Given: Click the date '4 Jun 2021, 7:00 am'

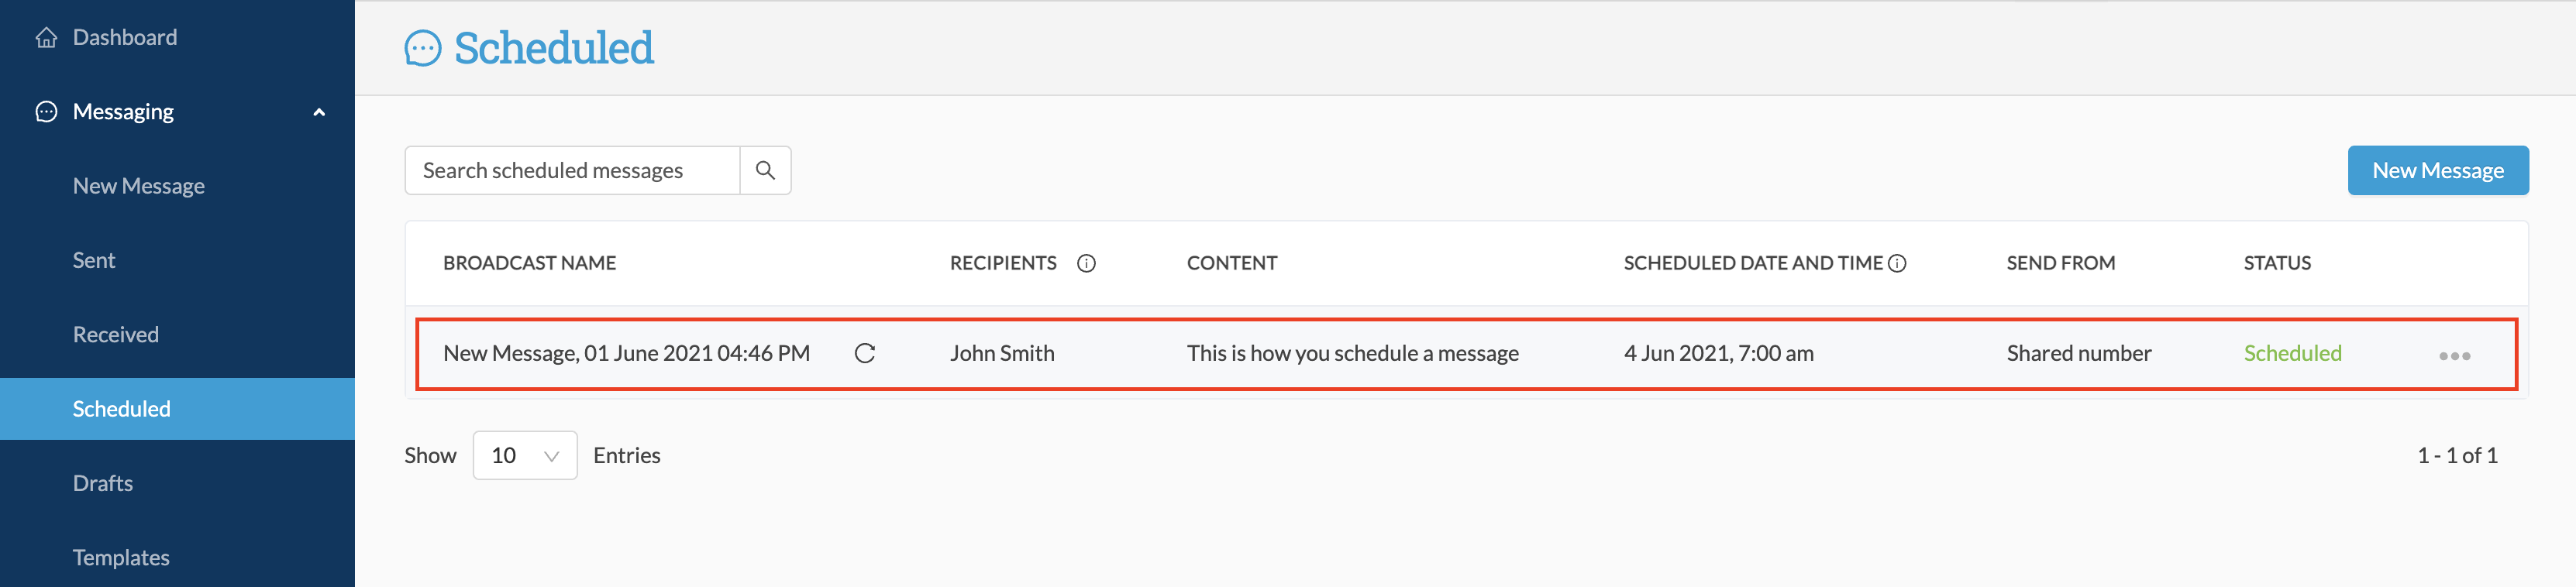Looking at the screenshot, I should [x=1718, y=353].
